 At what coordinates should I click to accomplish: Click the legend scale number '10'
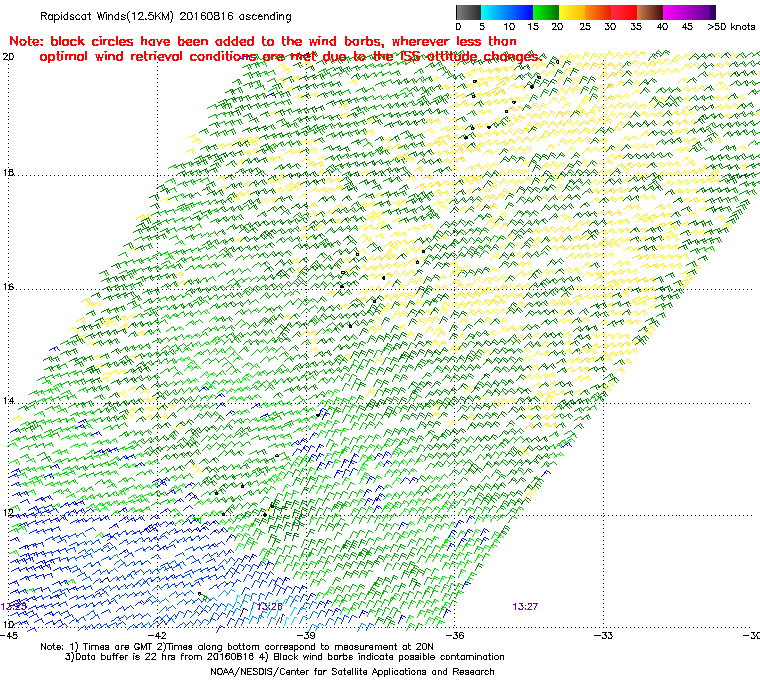tap(509, 27)
